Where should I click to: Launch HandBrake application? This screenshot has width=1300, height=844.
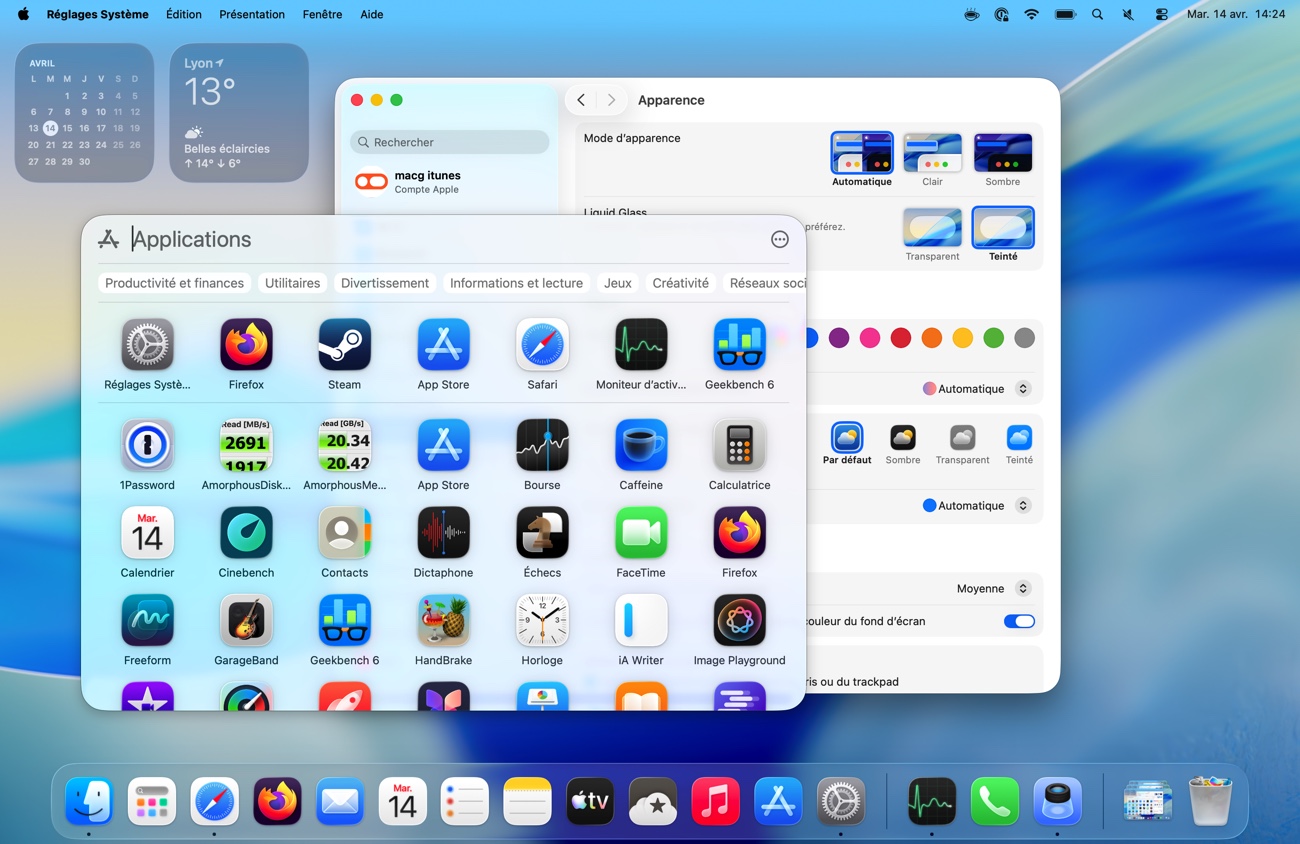pos(443,622)
